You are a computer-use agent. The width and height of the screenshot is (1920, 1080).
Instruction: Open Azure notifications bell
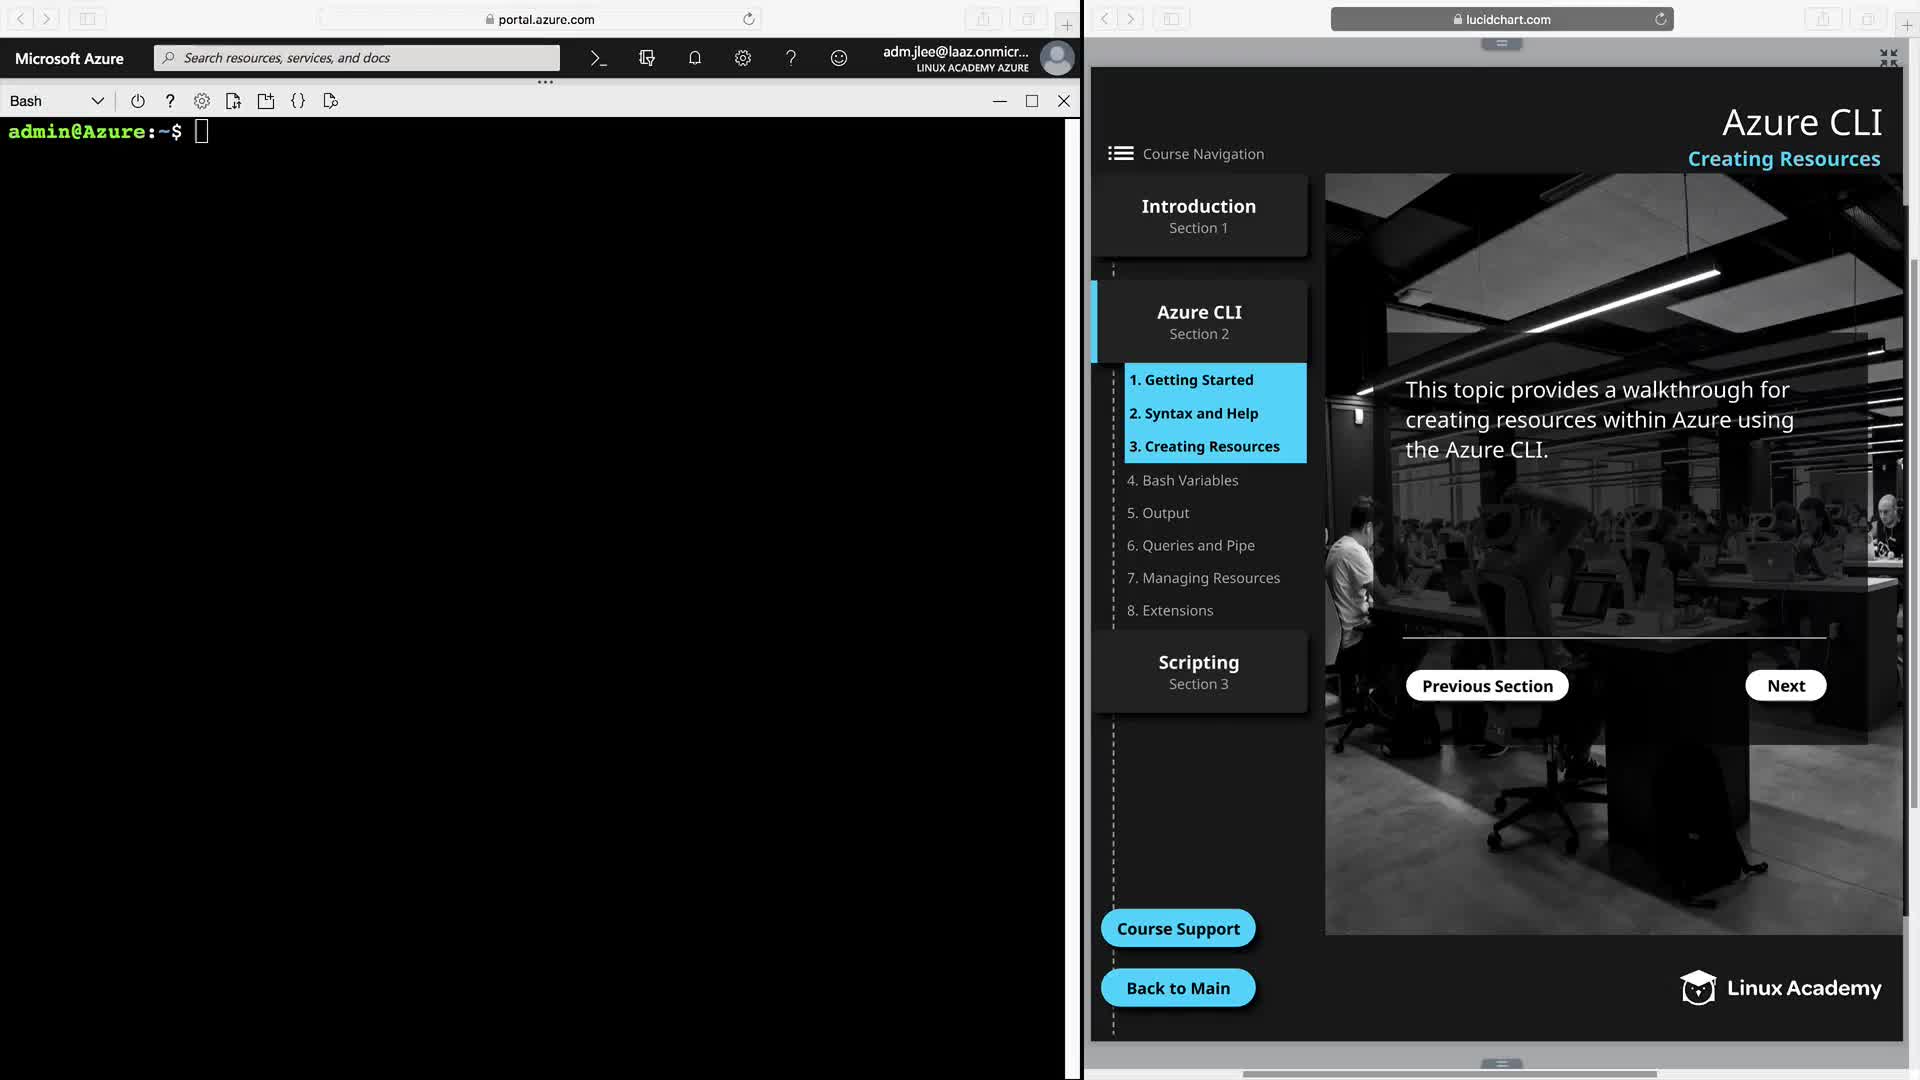point(695,58)
